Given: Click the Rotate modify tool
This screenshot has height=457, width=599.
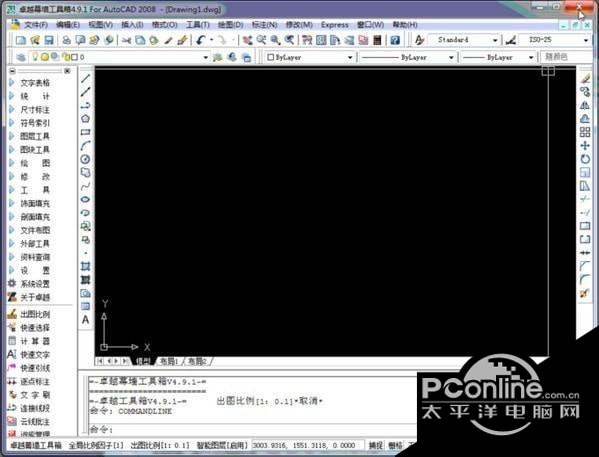Looking at the screenshot, I should [x=585, y=159].
